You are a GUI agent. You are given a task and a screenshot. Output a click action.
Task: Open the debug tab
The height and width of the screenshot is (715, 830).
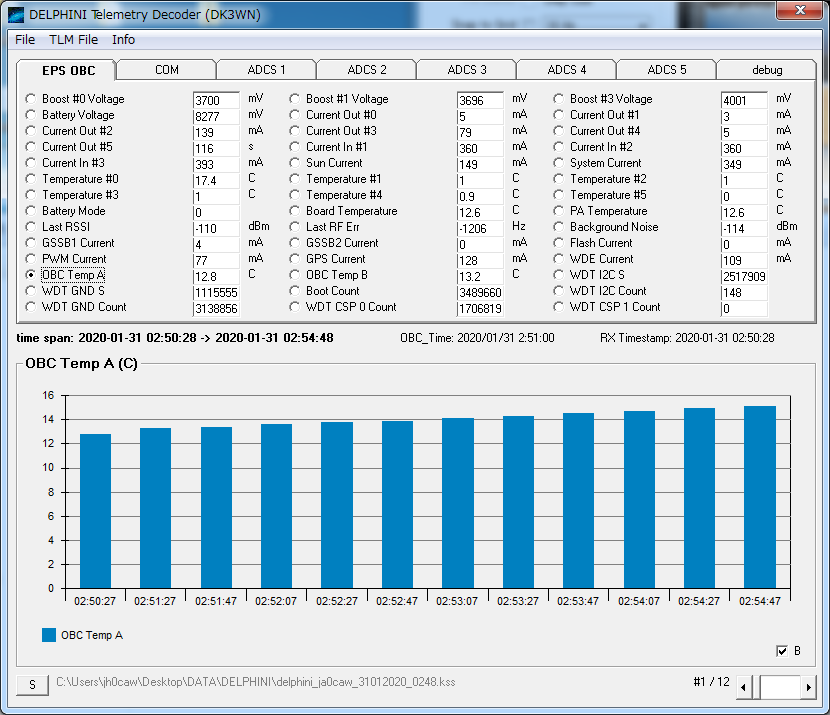coord(767,70)
